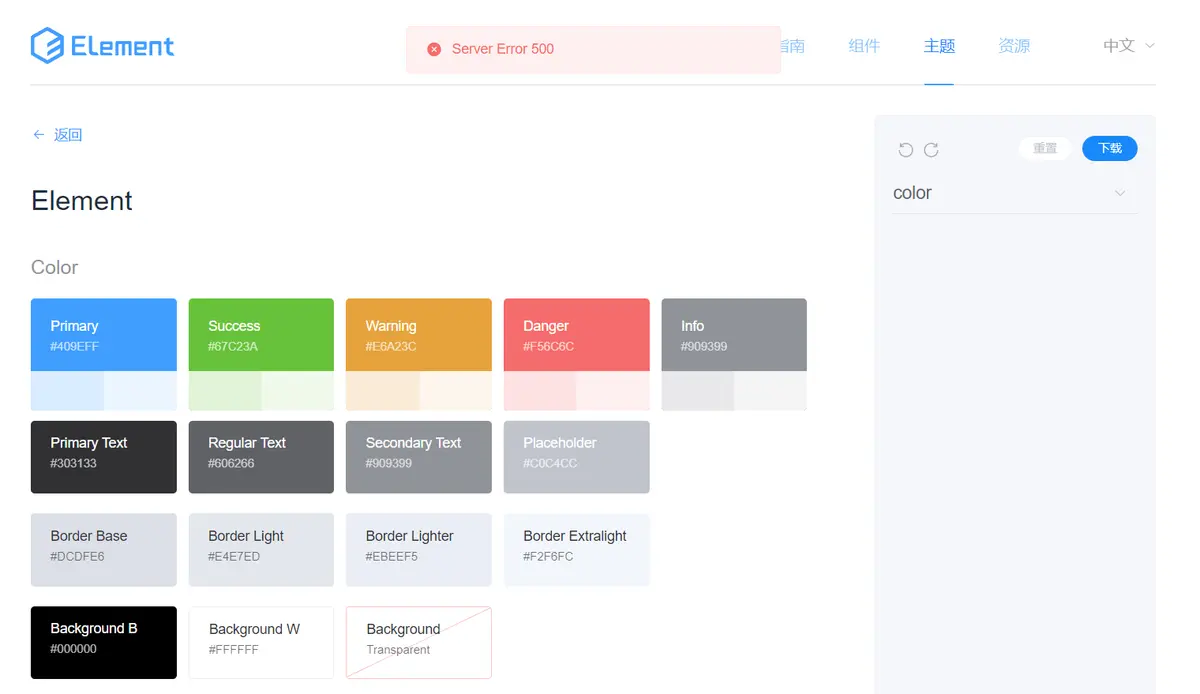The width and height of the screenshot is (1200, 694).
Task: Select the Background Transparent swatch
Action: click(x=419, y=643)
